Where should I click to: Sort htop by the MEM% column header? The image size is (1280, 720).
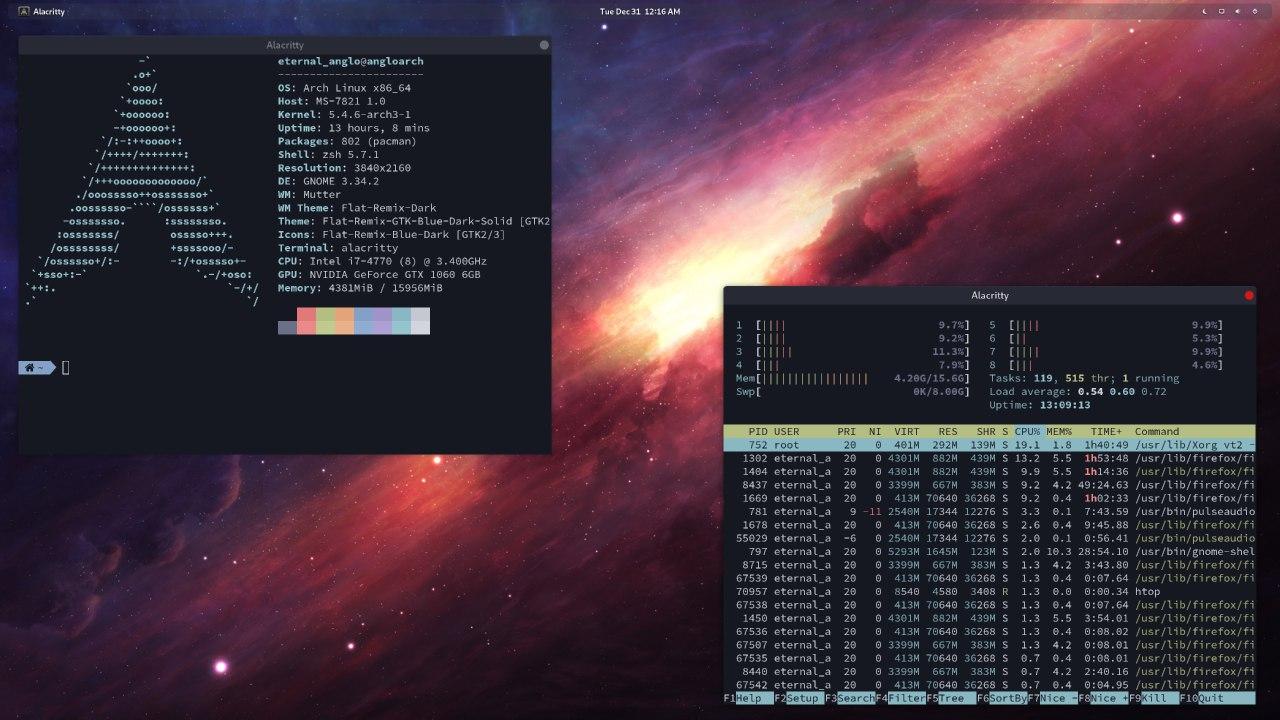click(x=1059, y=431)
